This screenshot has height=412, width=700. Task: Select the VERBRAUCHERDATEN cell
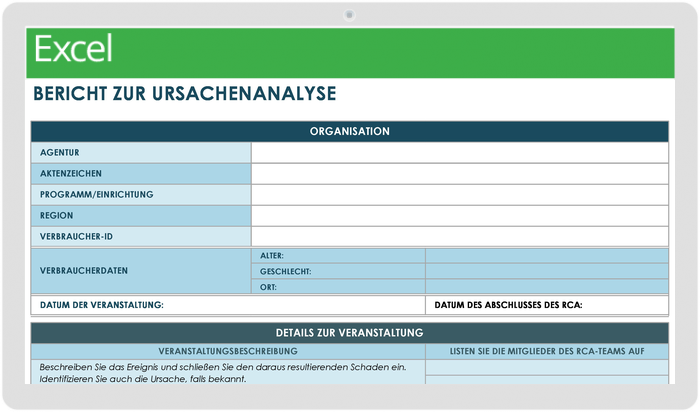tap(141, 271)
